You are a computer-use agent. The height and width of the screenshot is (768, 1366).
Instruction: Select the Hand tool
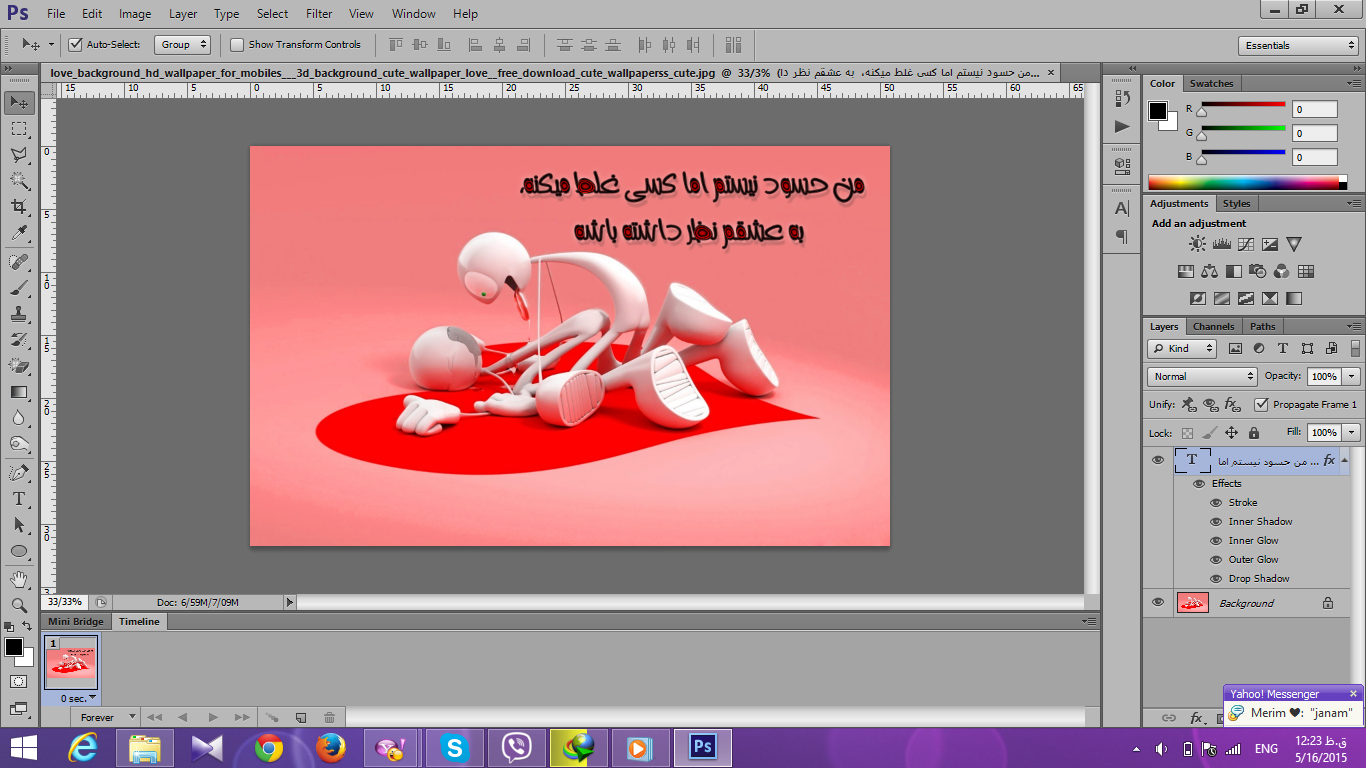[x=19, y=579]
